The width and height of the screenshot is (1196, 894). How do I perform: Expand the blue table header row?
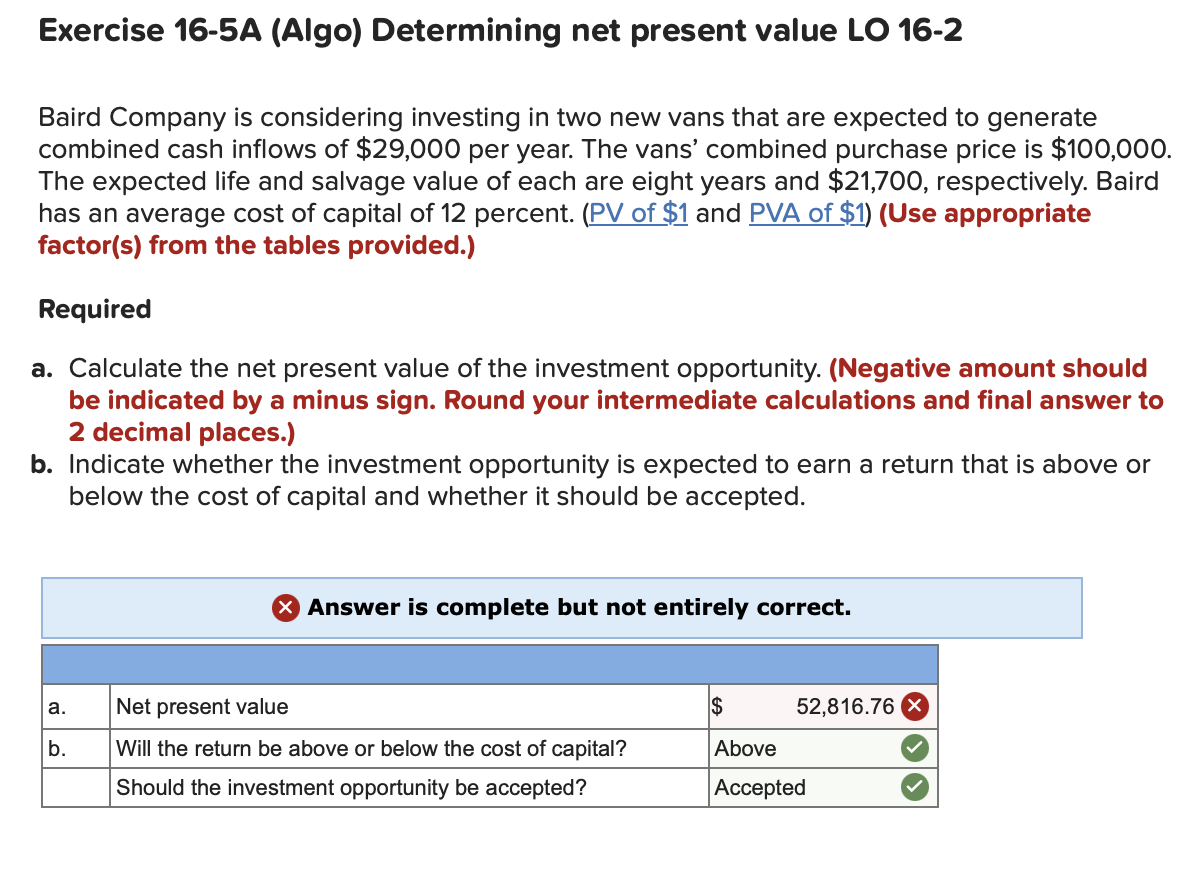pos(490,663)
